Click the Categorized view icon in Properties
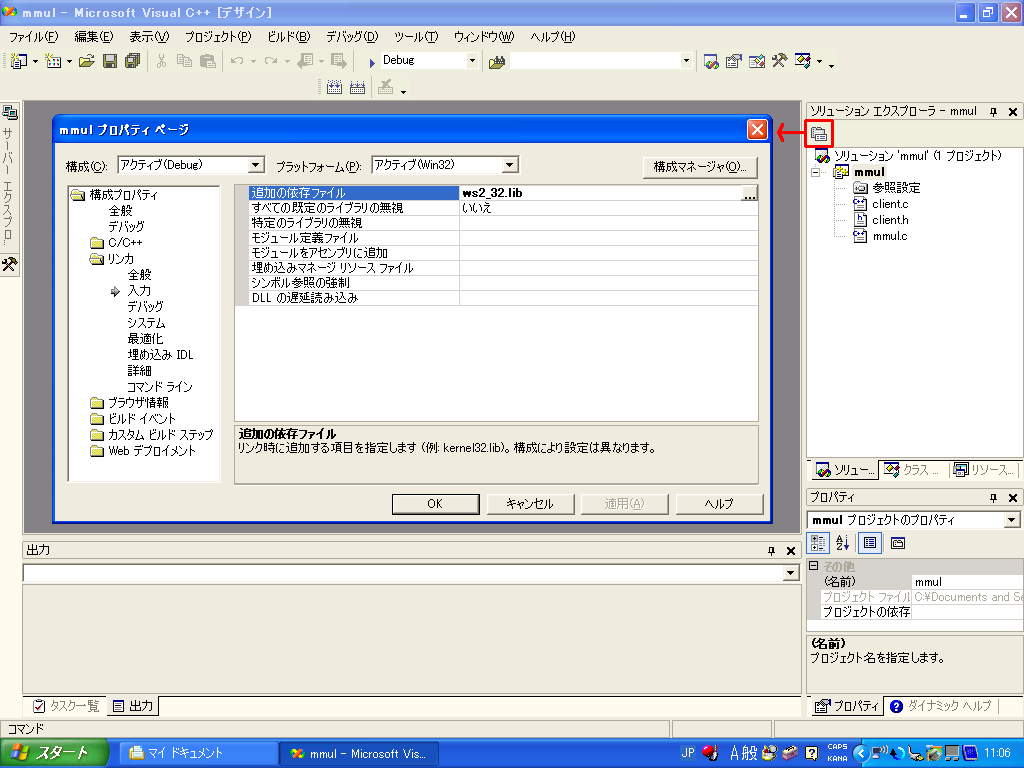This screenshot has height=768, width=1024. tap(818, 543)
